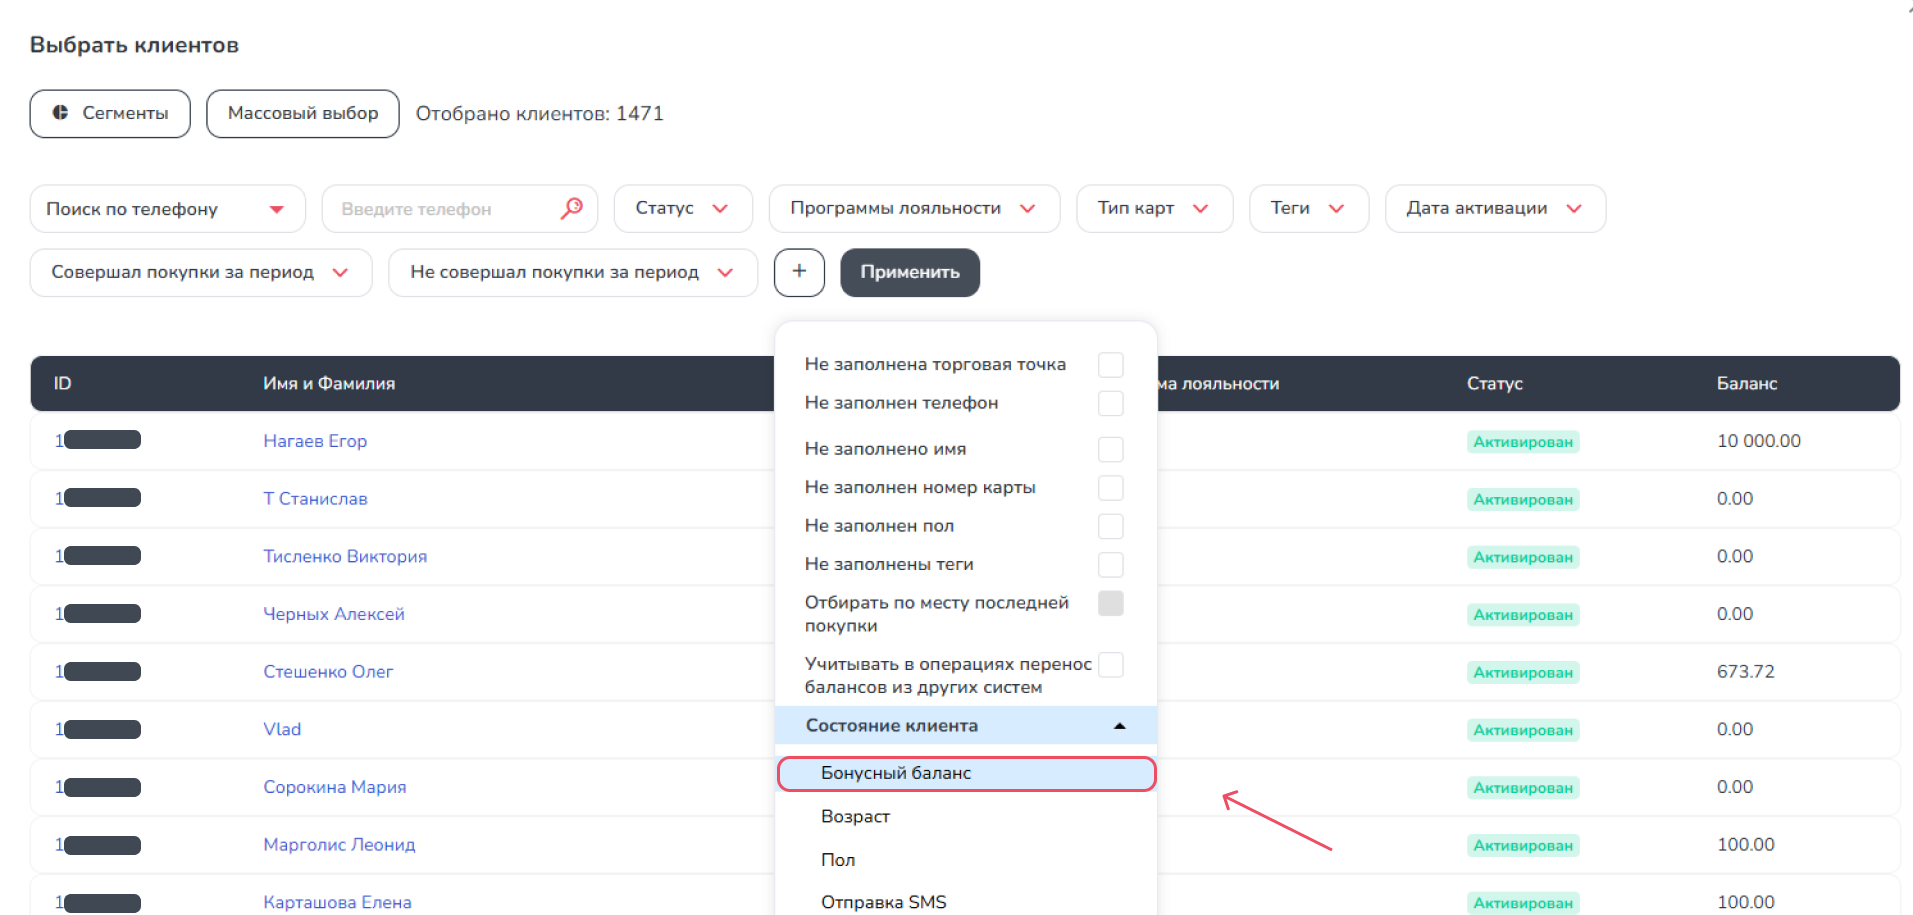Enable Учитывать в операциях перенос балансов checkbox

pos(1110,665)
